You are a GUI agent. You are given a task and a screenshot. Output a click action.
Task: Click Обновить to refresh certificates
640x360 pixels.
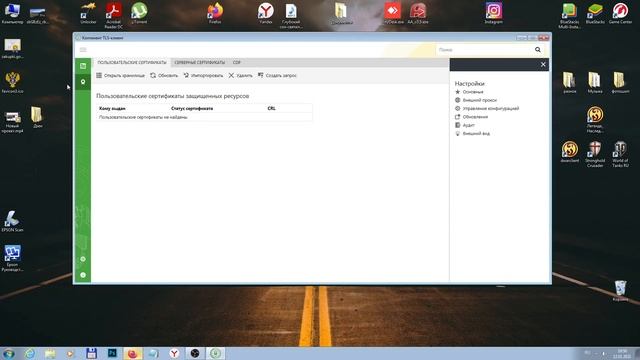pos(164,76)
